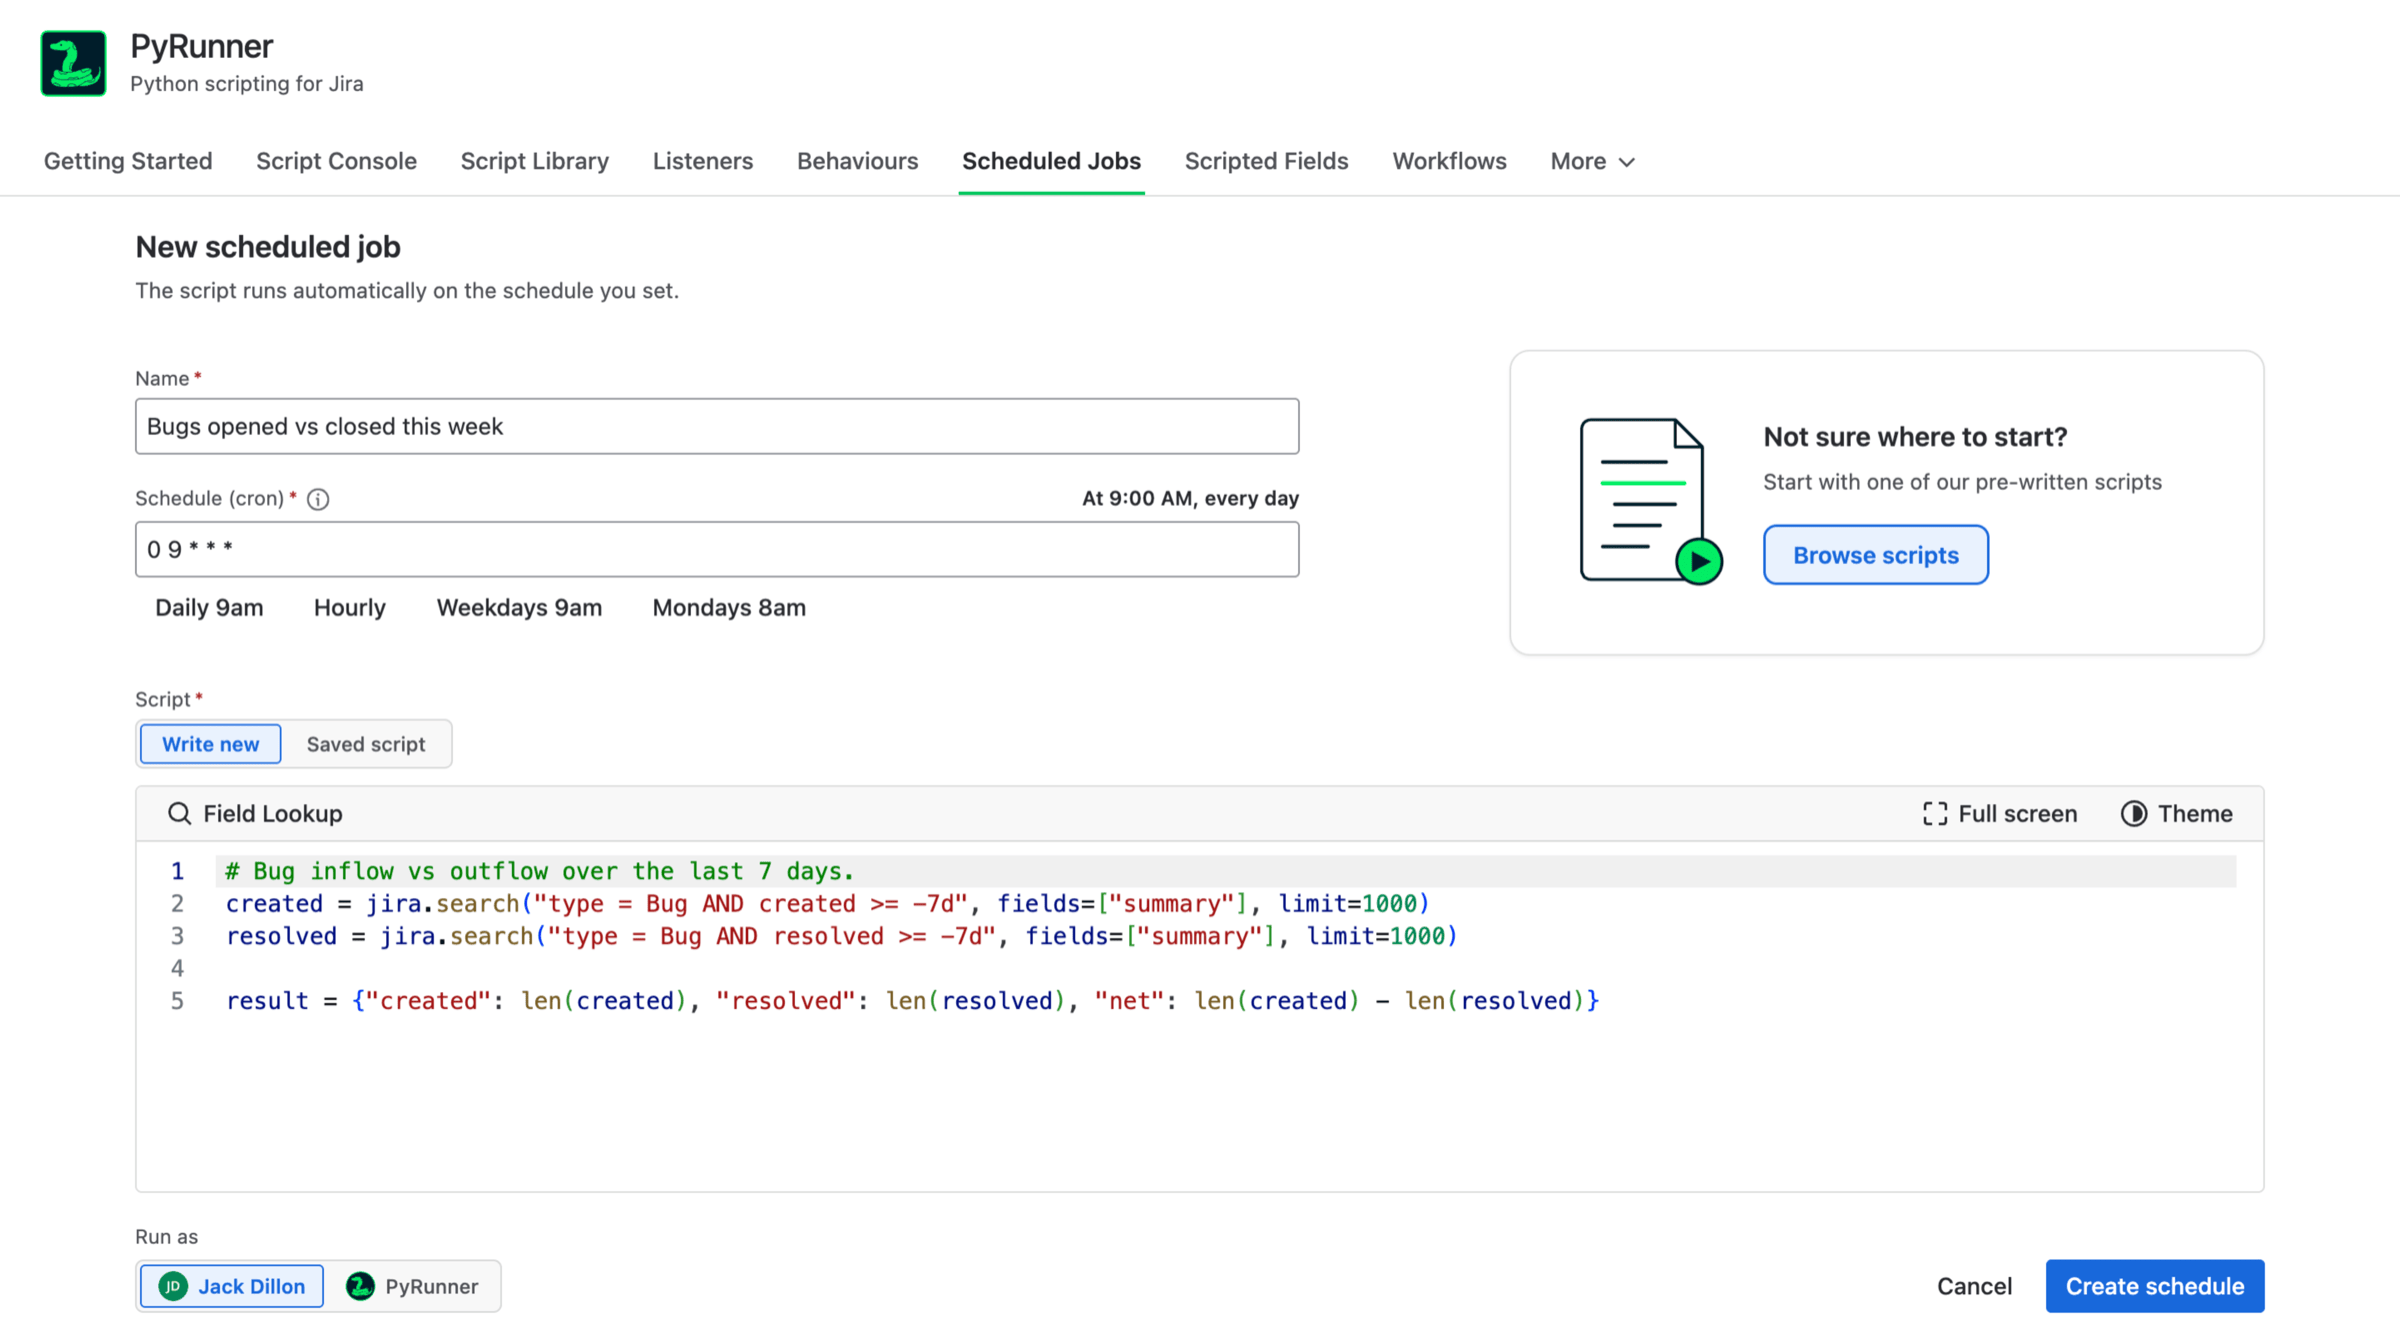Click the empty line 4 in editor
This screenshot has width=2400, height=1338.
click(1225, 968)
